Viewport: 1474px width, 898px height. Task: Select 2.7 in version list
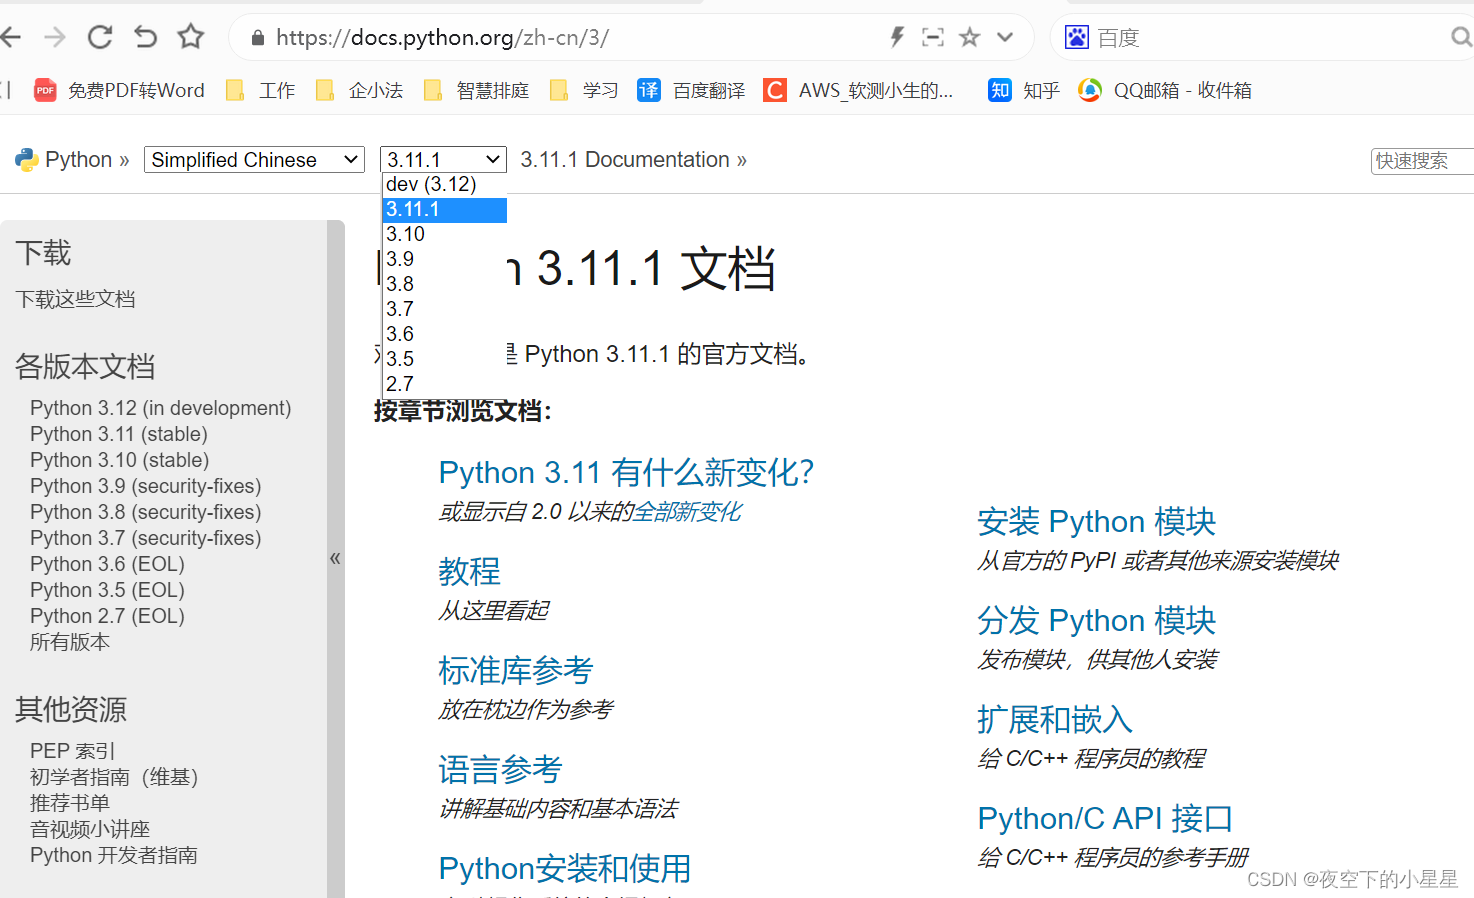[x=445, y=384]
